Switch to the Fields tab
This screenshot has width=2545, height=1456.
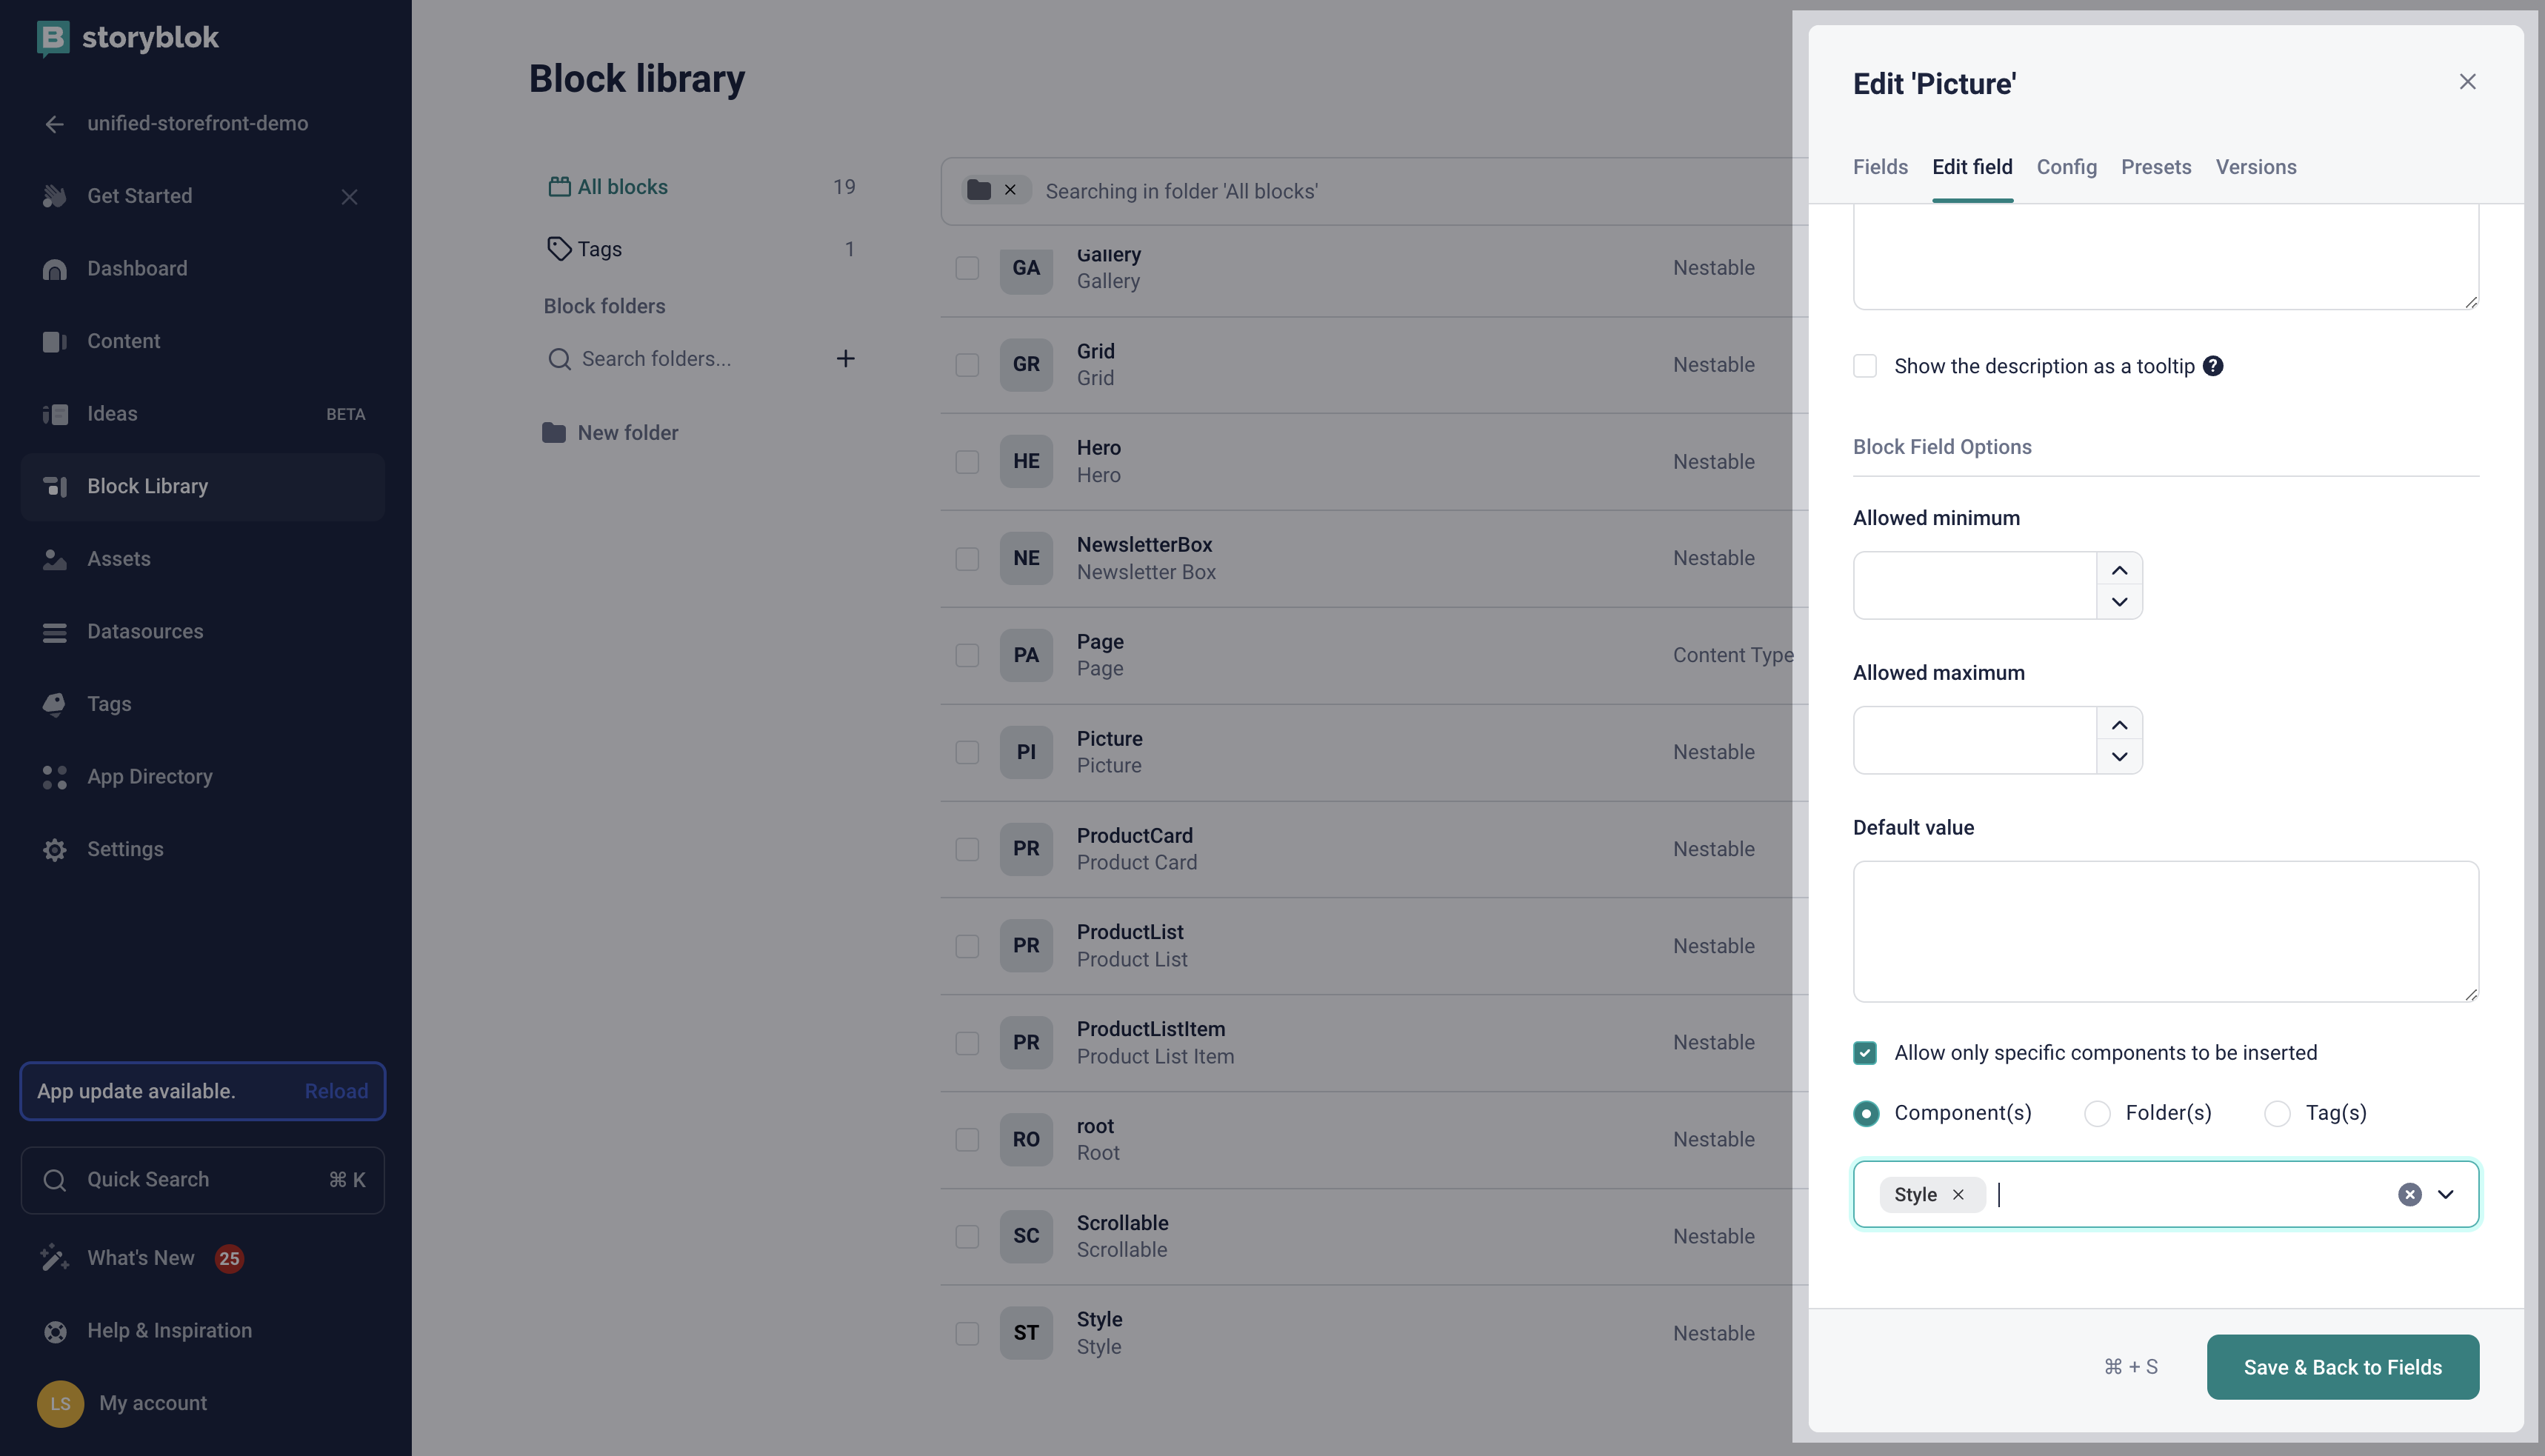(x=1880, y=167)
